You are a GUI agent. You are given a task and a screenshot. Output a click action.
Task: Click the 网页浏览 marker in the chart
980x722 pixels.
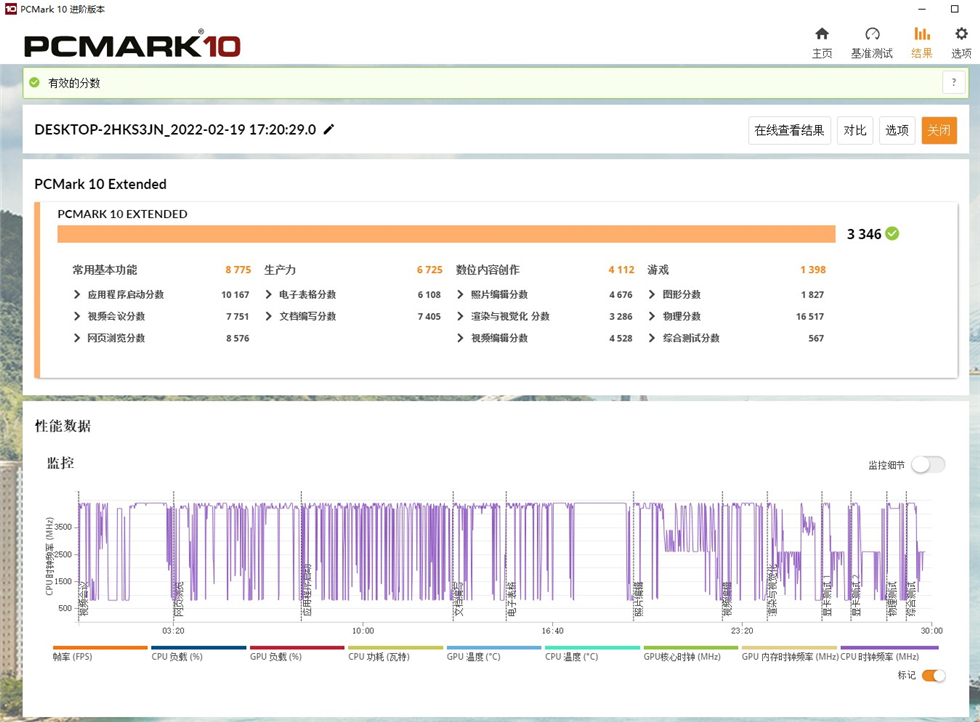tap(179, 599)
